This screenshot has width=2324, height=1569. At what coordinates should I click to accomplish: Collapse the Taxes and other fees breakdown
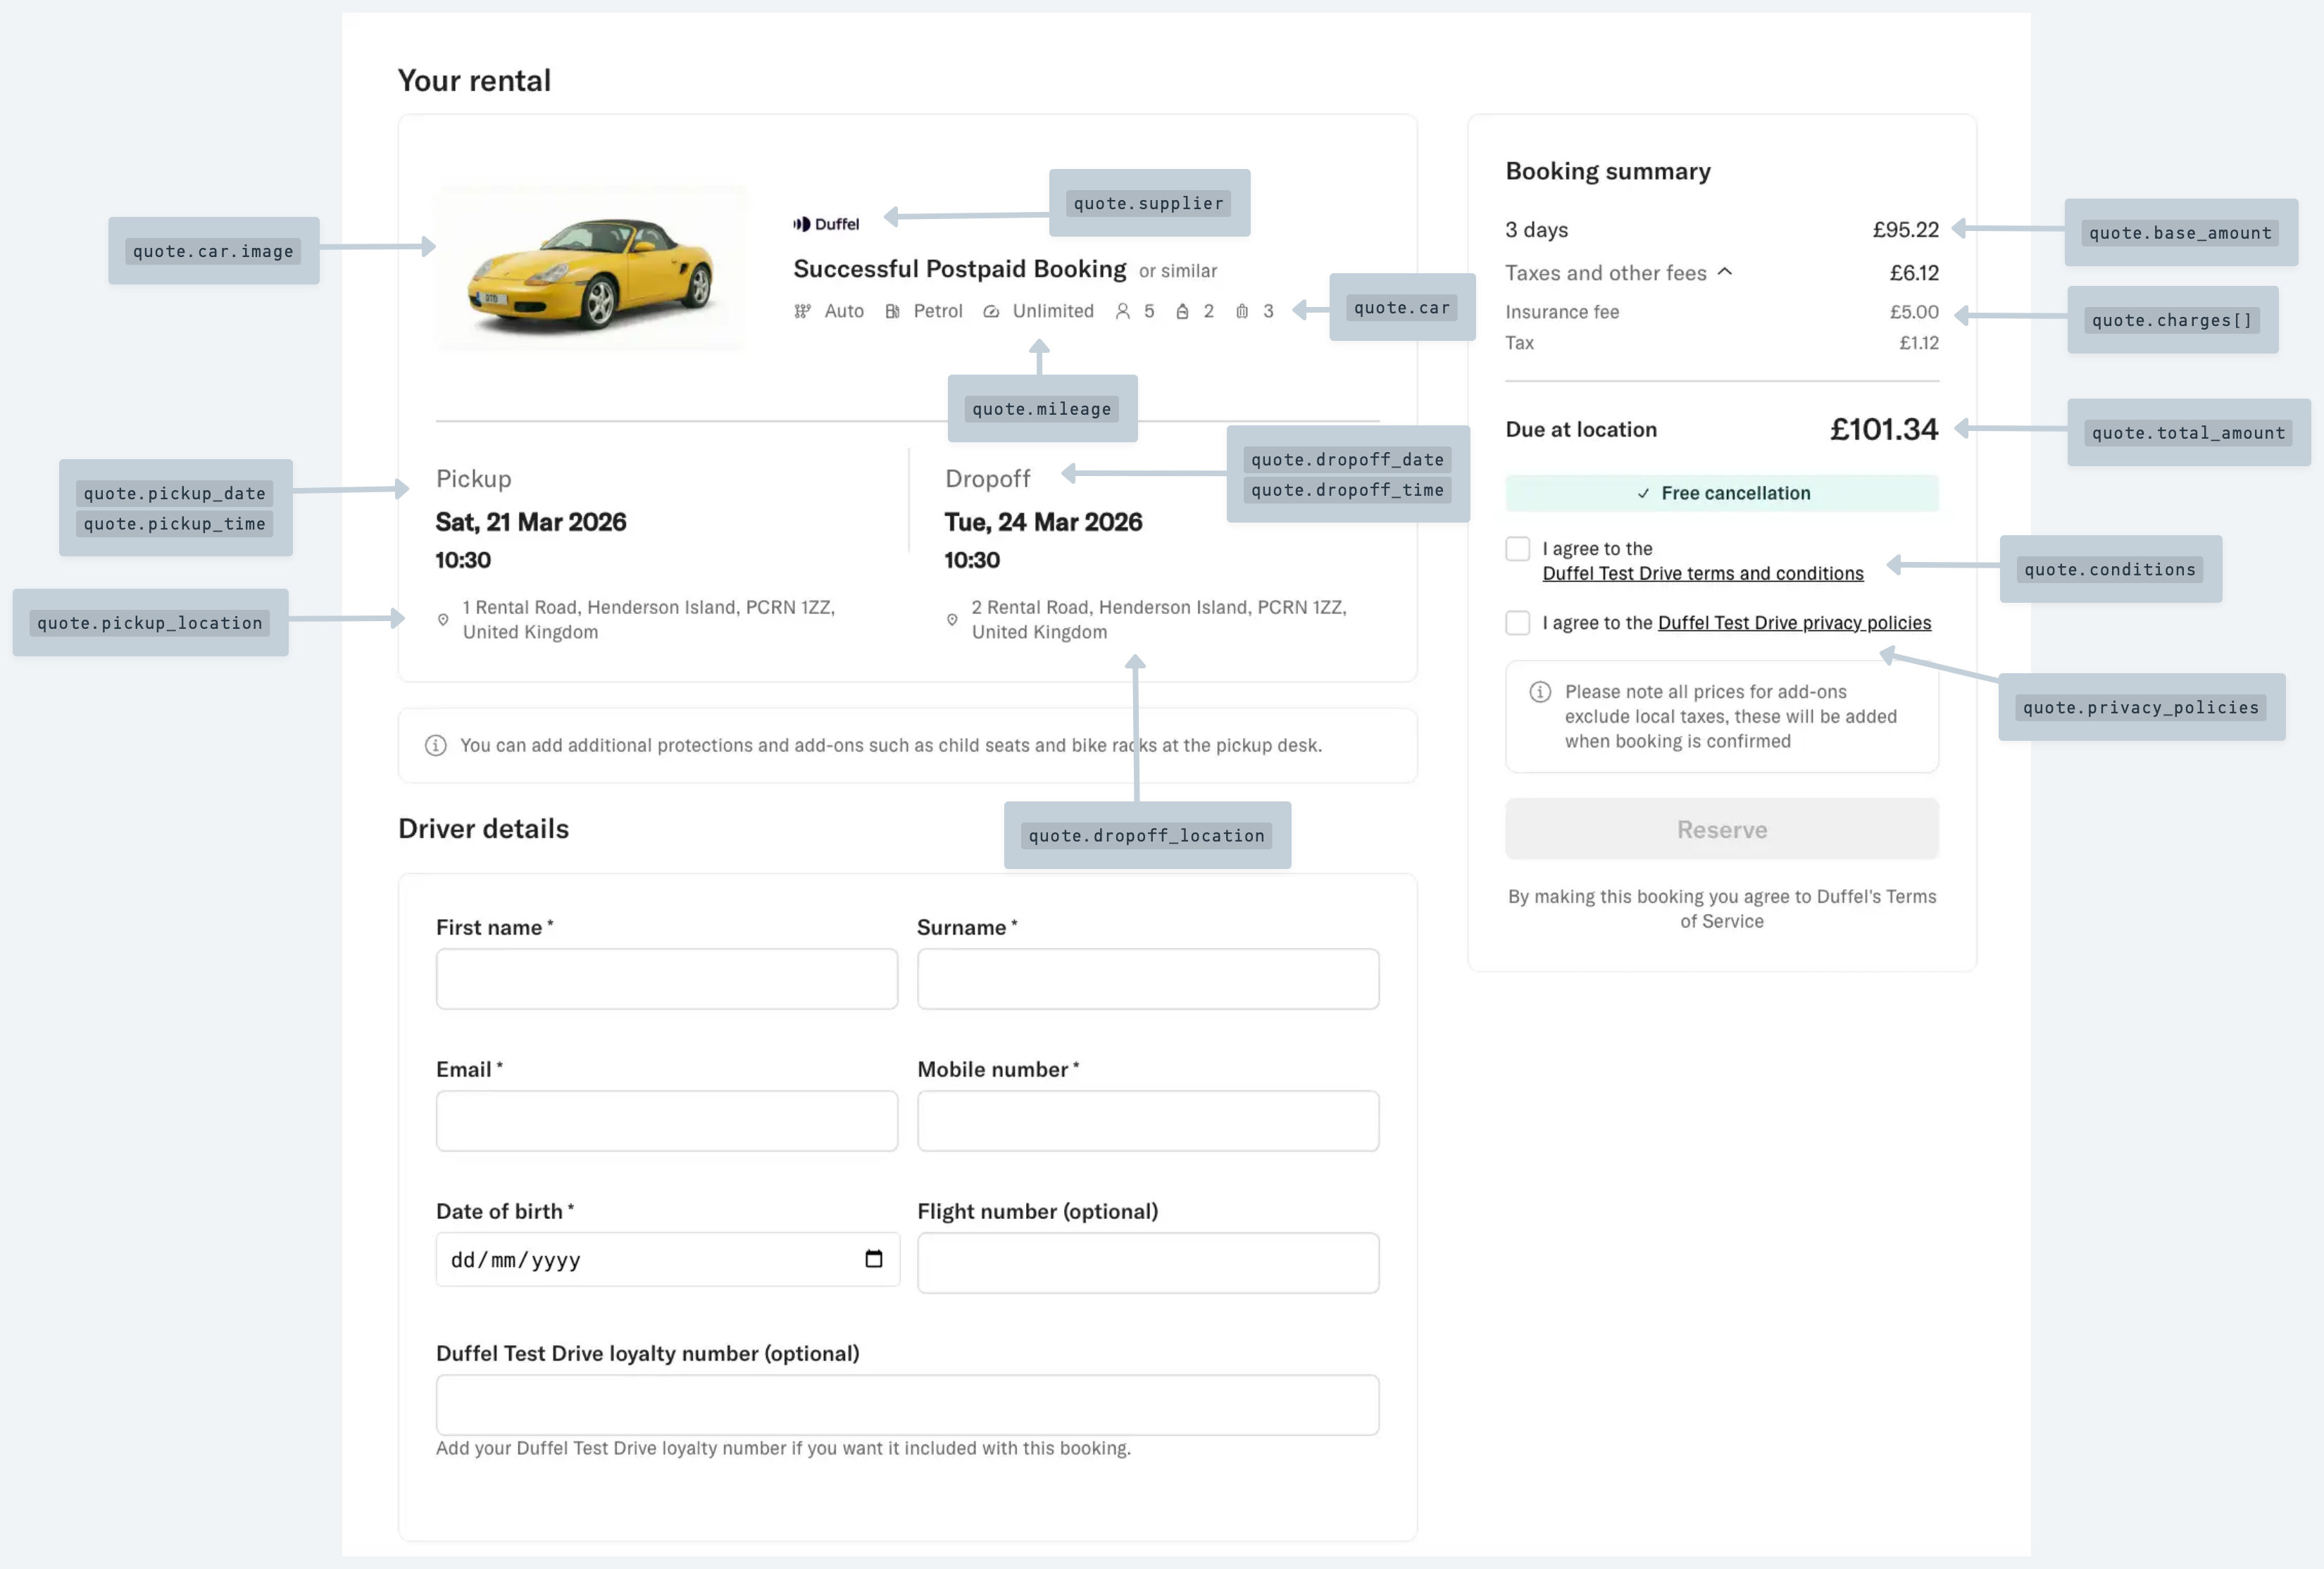click(x=1725, y=272)
